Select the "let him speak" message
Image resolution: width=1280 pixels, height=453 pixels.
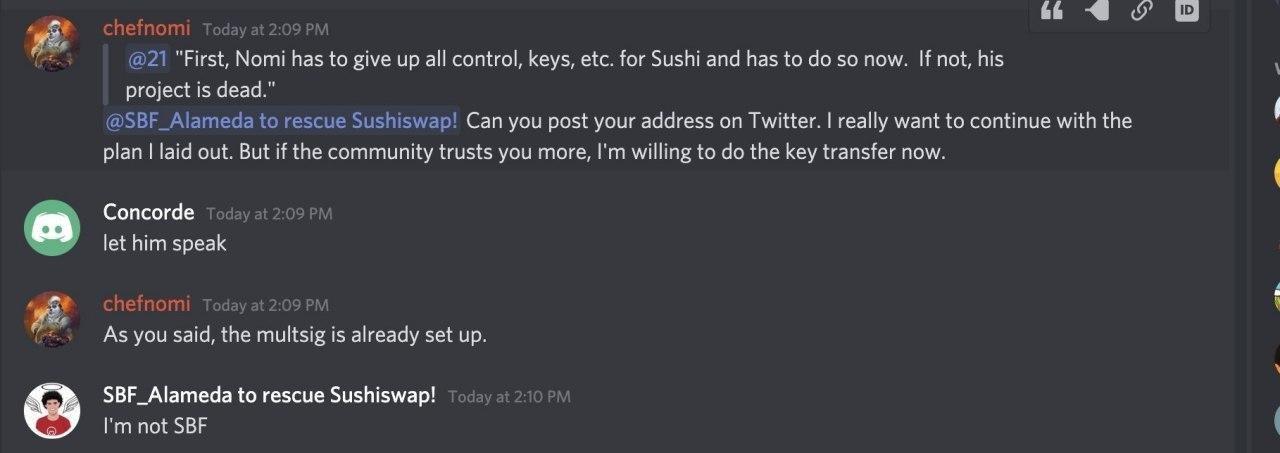point(165,243)
